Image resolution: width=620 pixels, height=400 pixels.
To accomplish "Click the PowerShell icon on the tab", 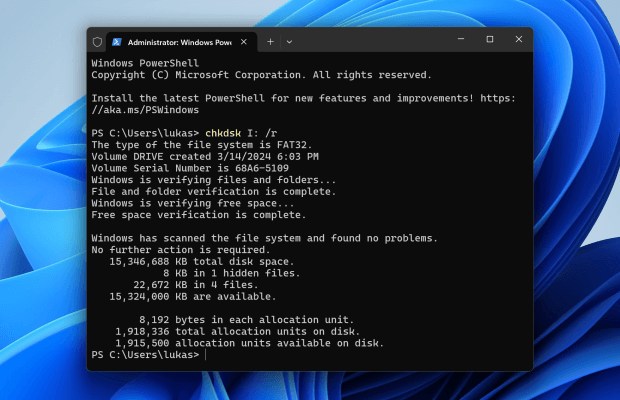I will (x=117, y=42).
